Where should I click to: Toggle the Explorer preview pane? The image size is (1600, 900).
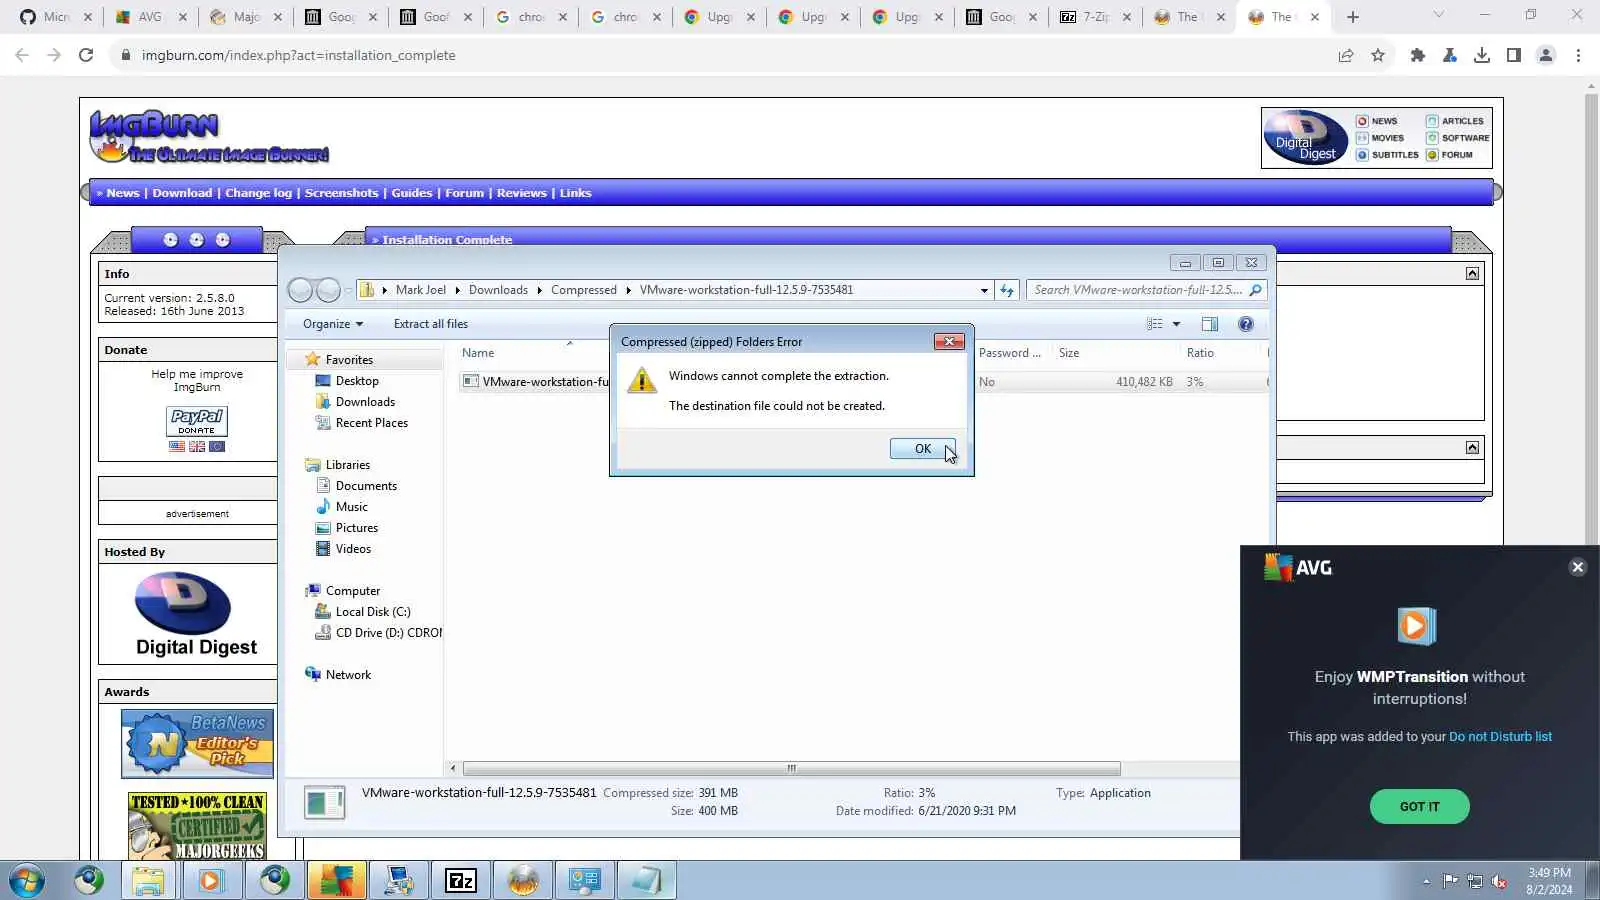pyautogui.click(x=1210, y=324)
